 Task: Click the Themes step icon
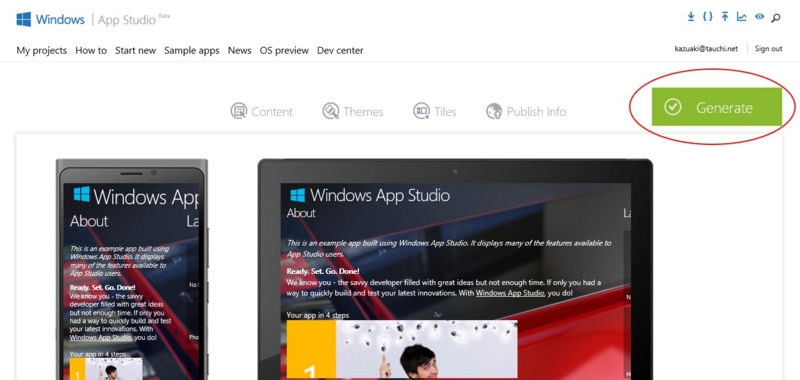point(331,111)
